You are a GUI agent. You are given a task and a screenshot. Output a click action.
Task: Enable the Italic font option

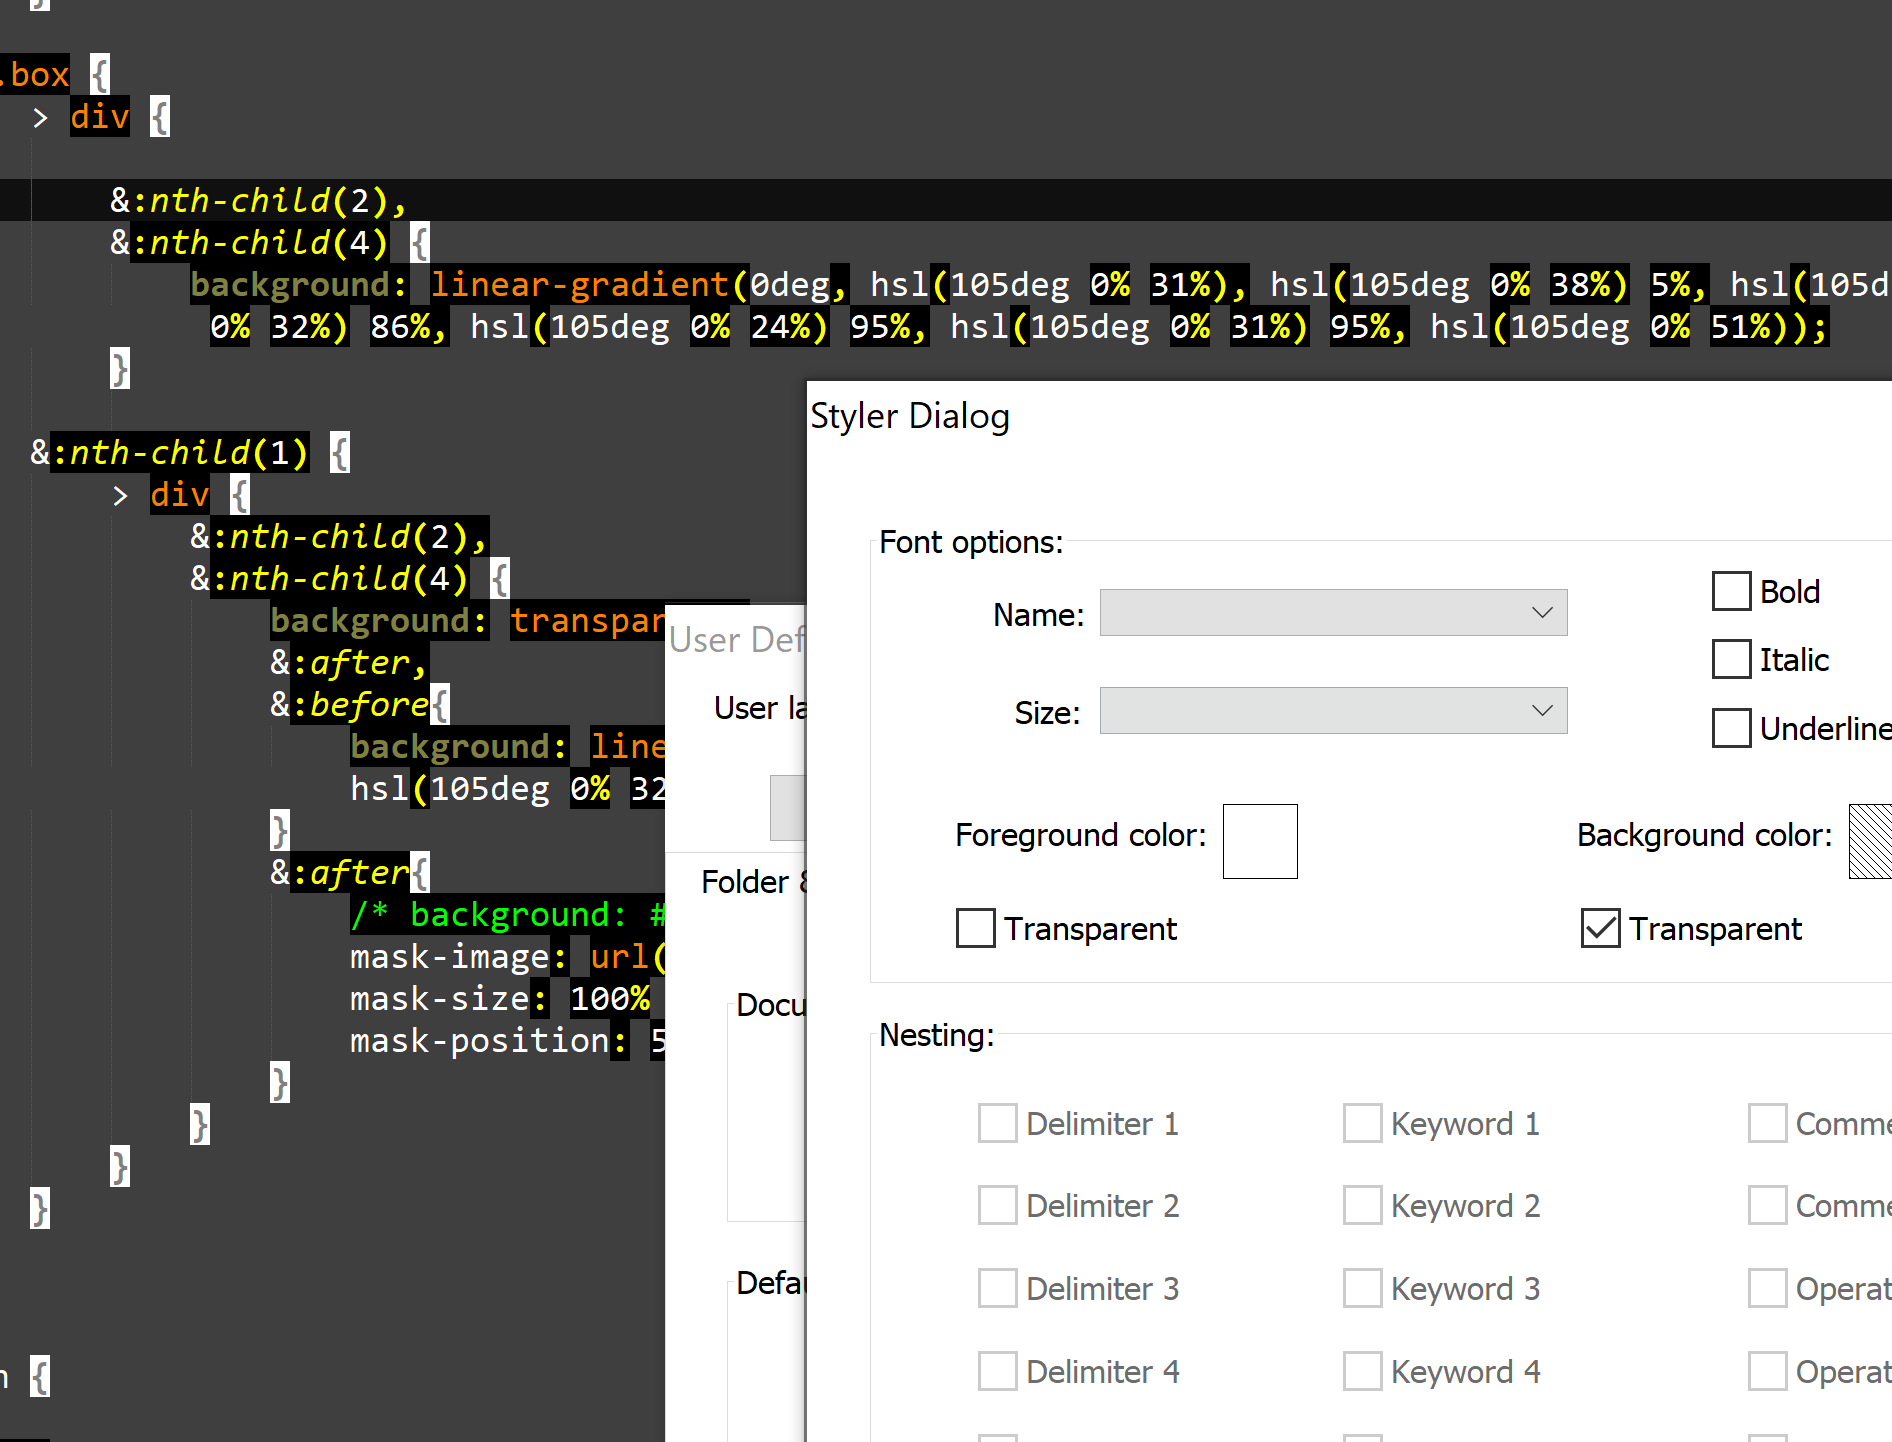[x=1731, y=659]
